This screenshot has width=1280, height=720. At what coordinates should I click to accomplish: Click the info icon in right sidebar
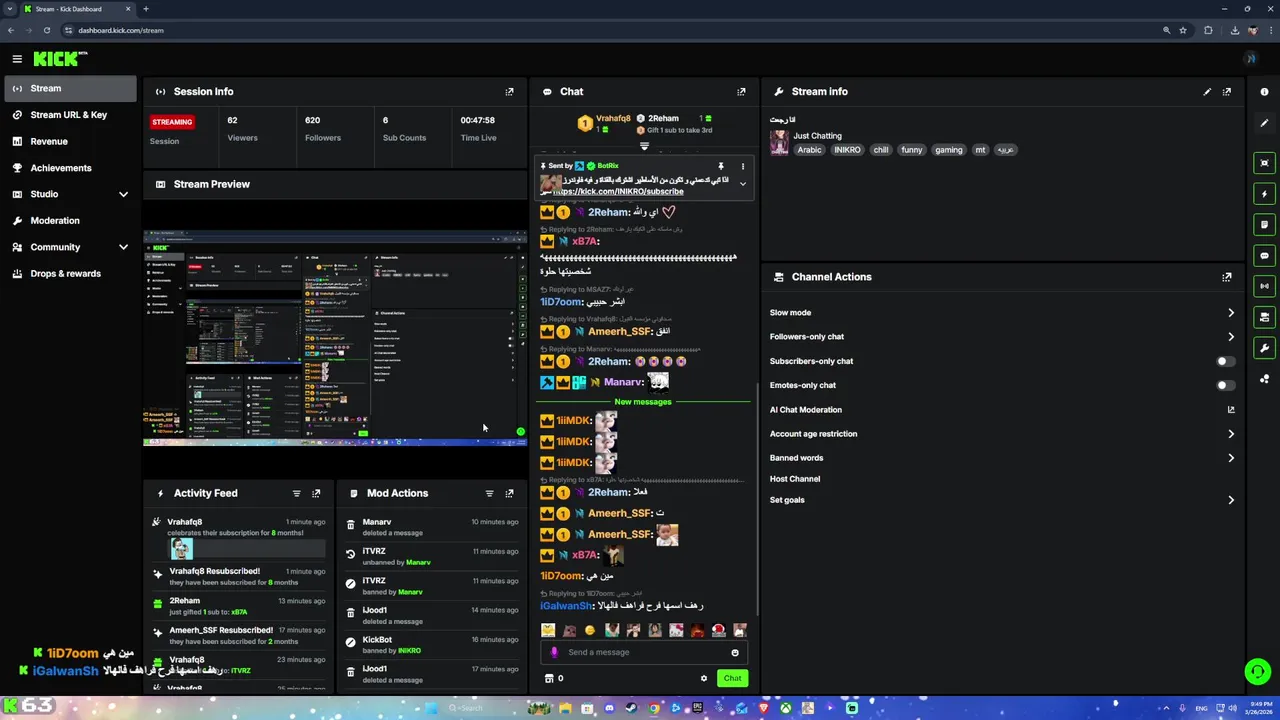pos(1264,92)
